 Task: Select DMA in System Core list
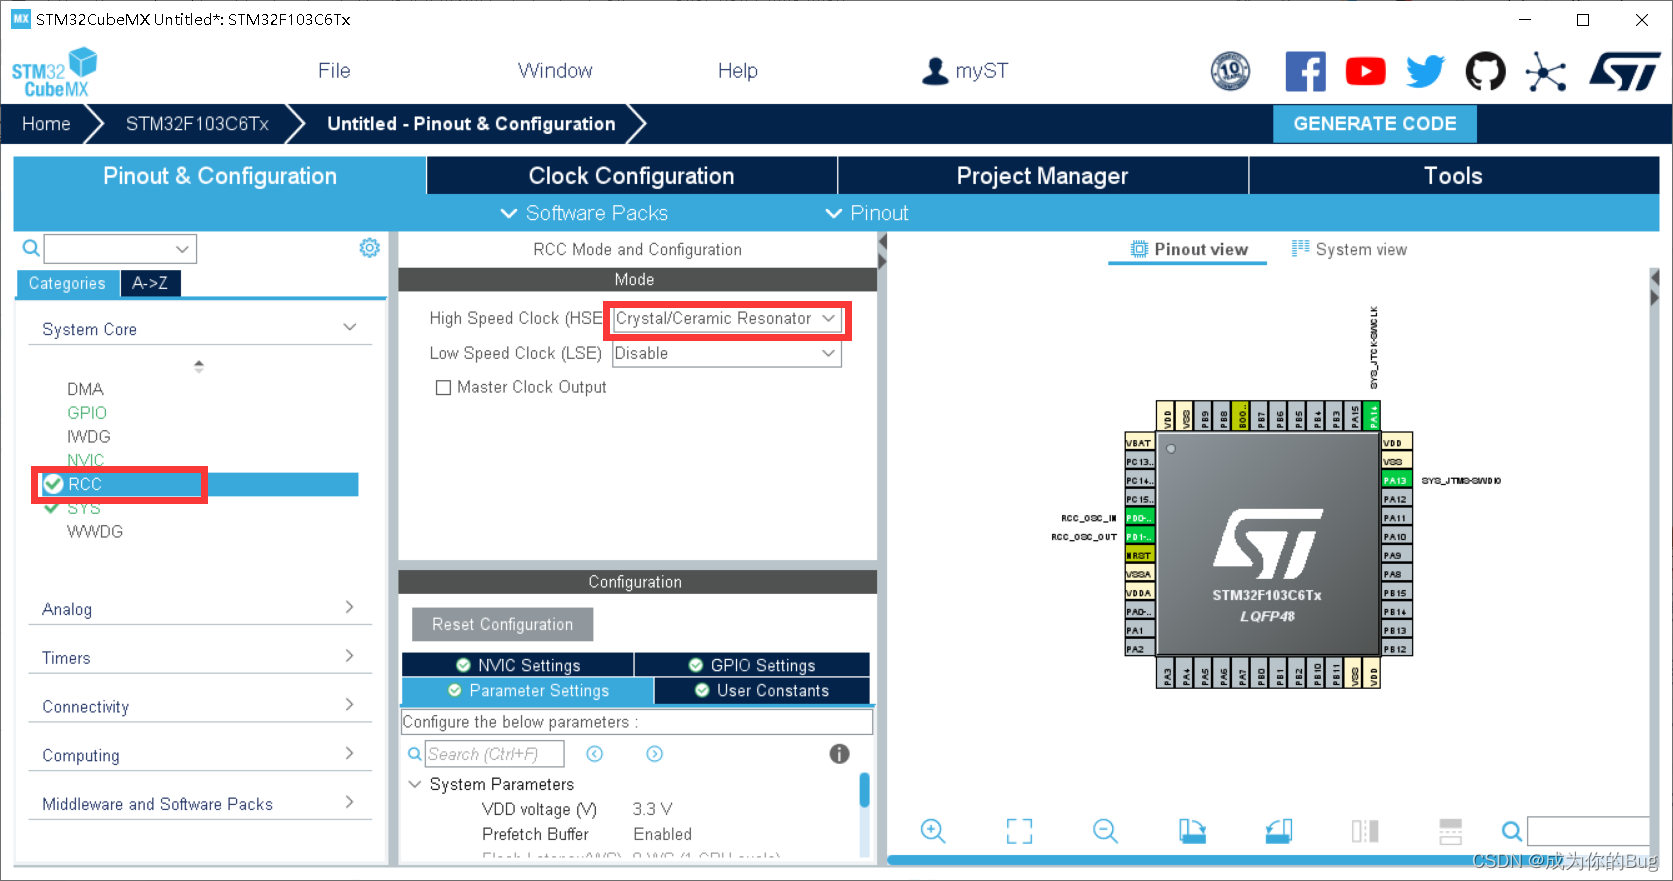coord(85,389)
